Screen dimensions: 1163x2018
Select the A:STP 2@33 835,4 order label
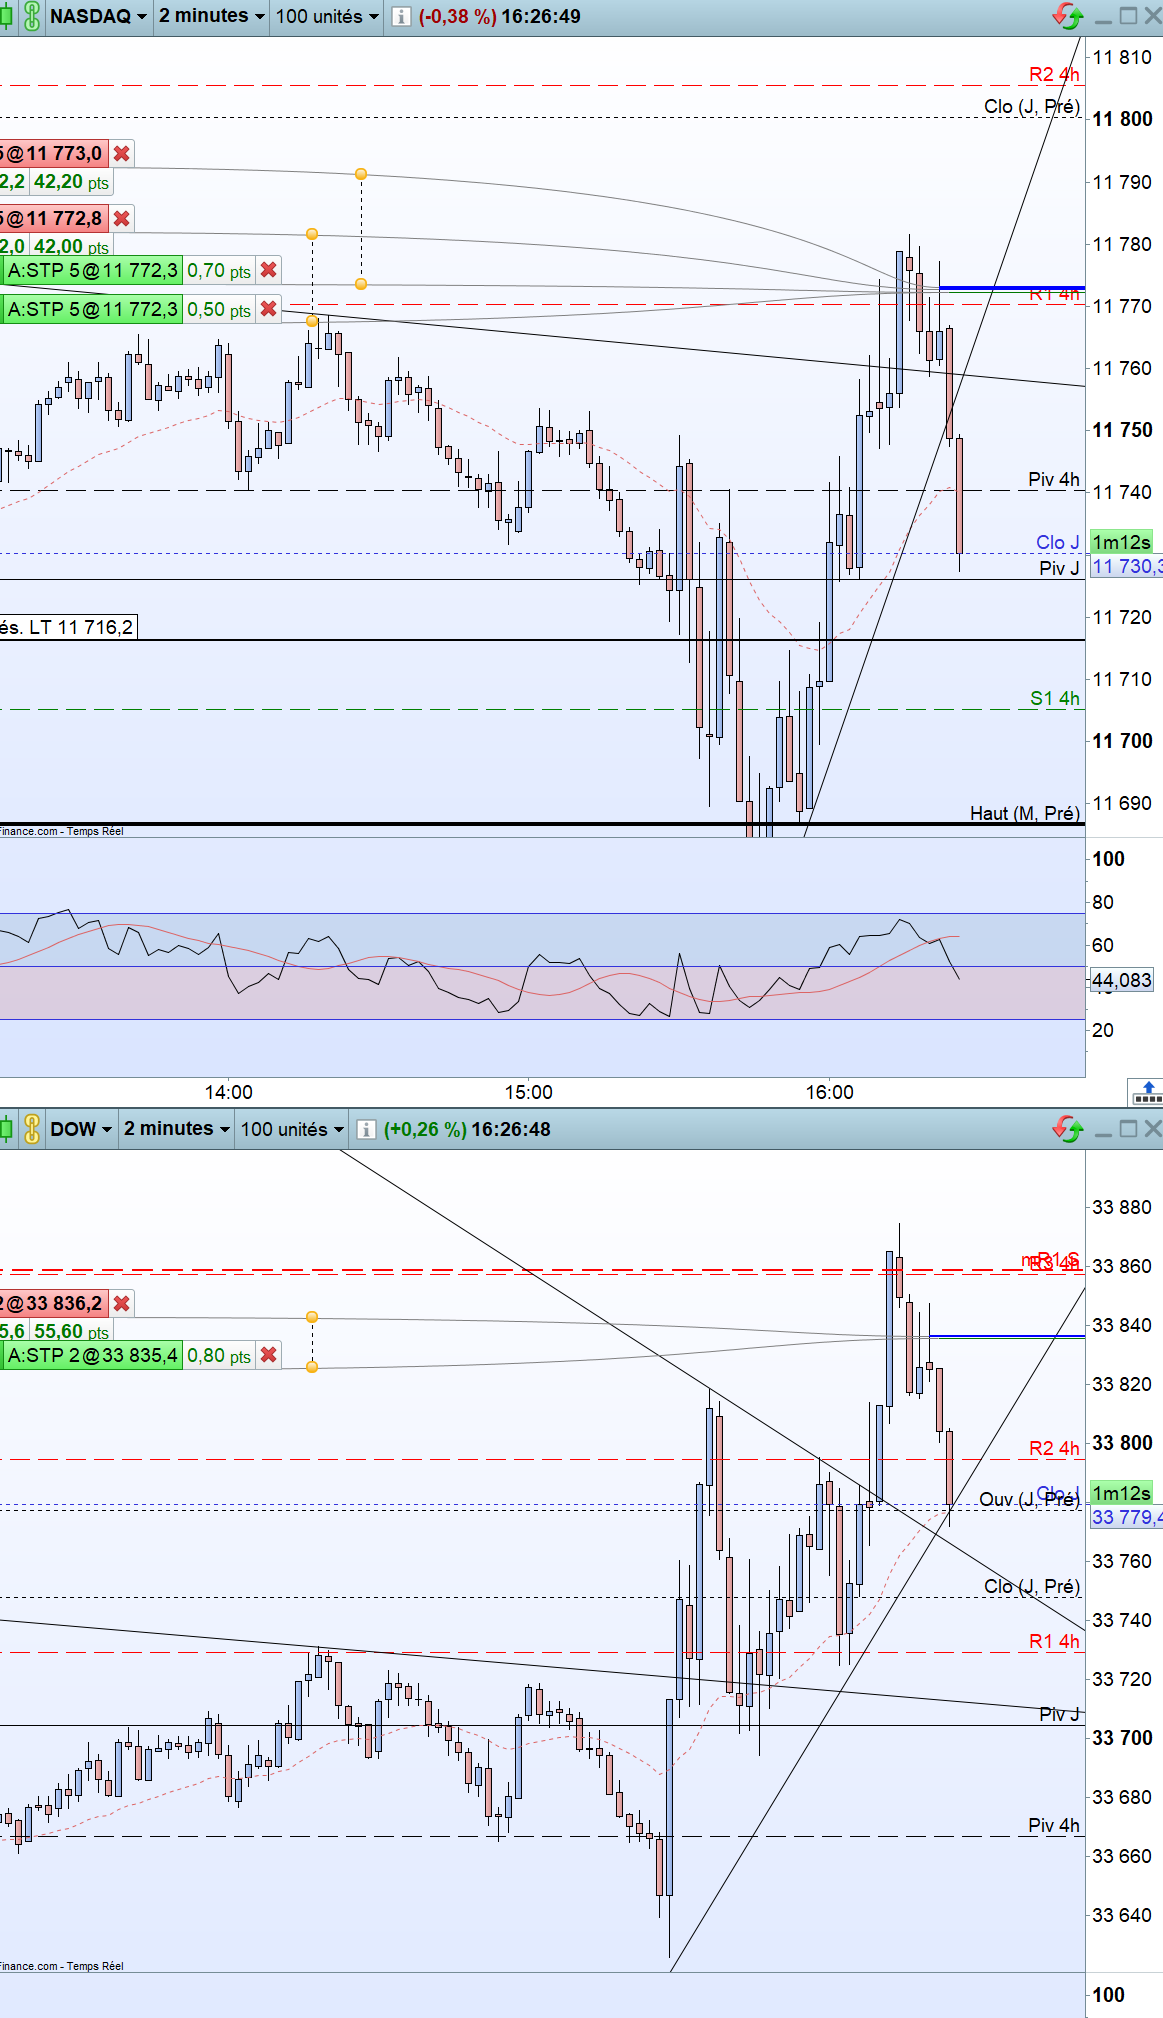click(92, 1355)
